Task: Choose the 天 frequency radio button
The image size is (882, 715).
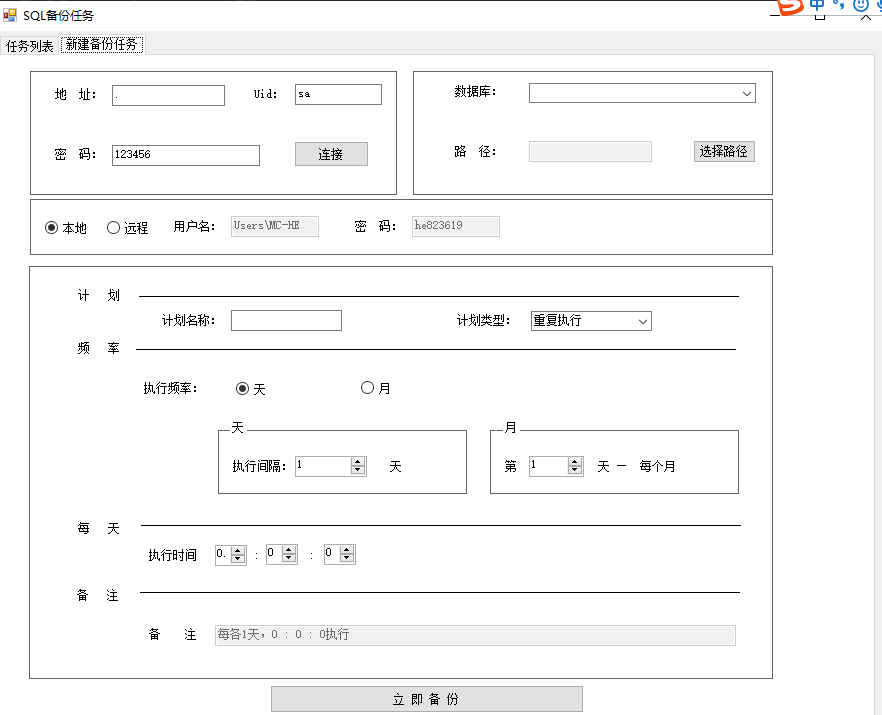Action: pyautogui.click(x=251, y=389)
